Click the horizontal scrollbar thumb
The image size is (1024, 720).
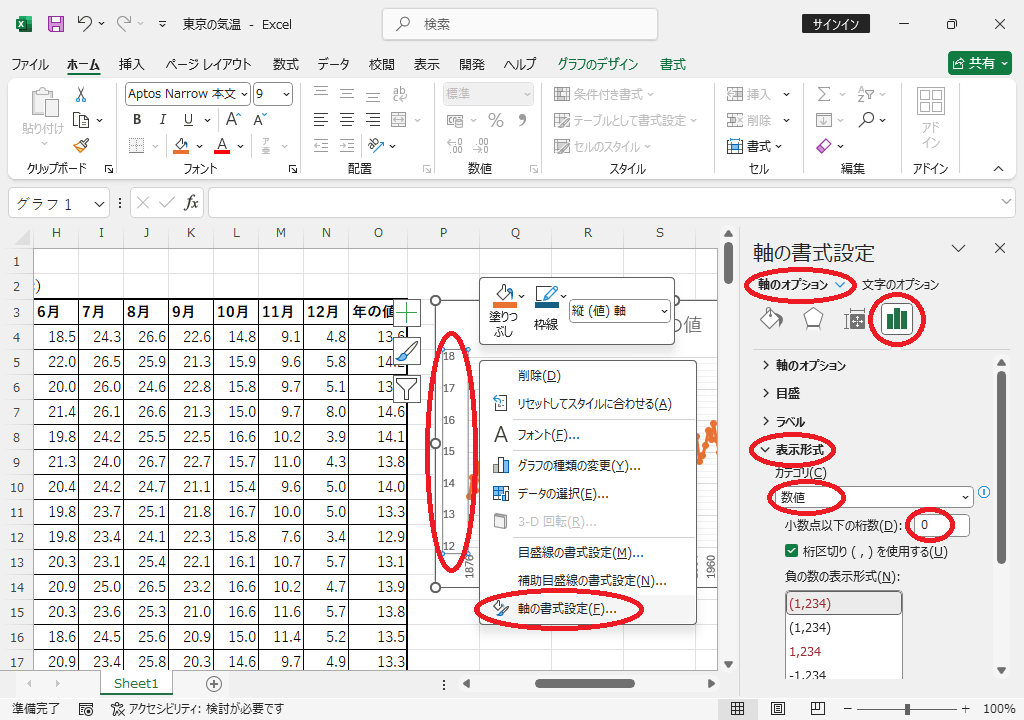(584, 683)
